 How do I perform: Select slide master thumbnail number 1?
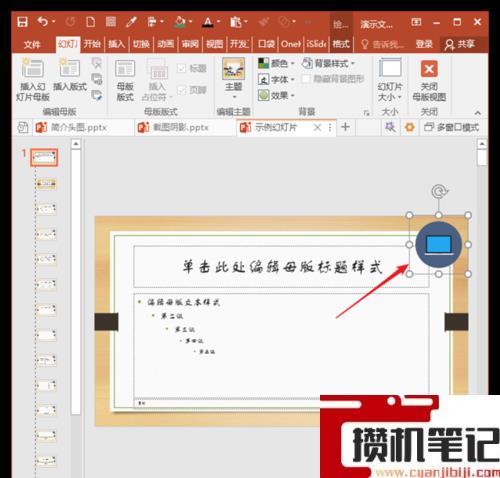tap(44, 157)
